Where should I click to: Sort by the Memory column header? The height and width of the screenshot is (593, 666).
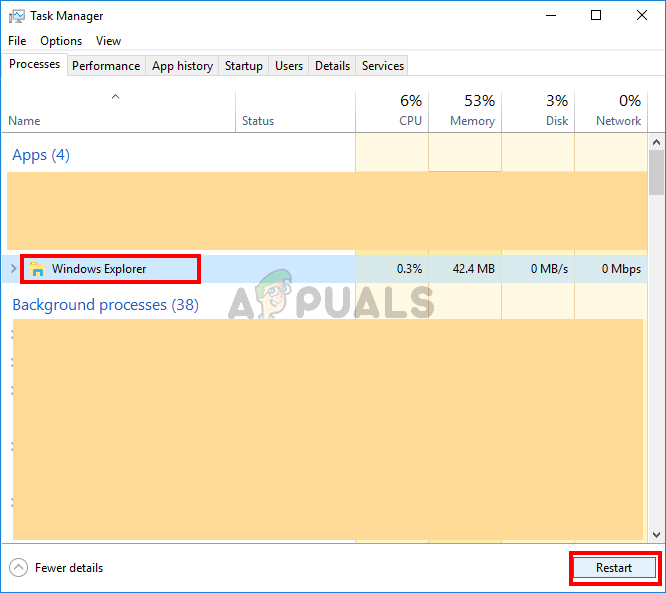(x=465, y=111)
